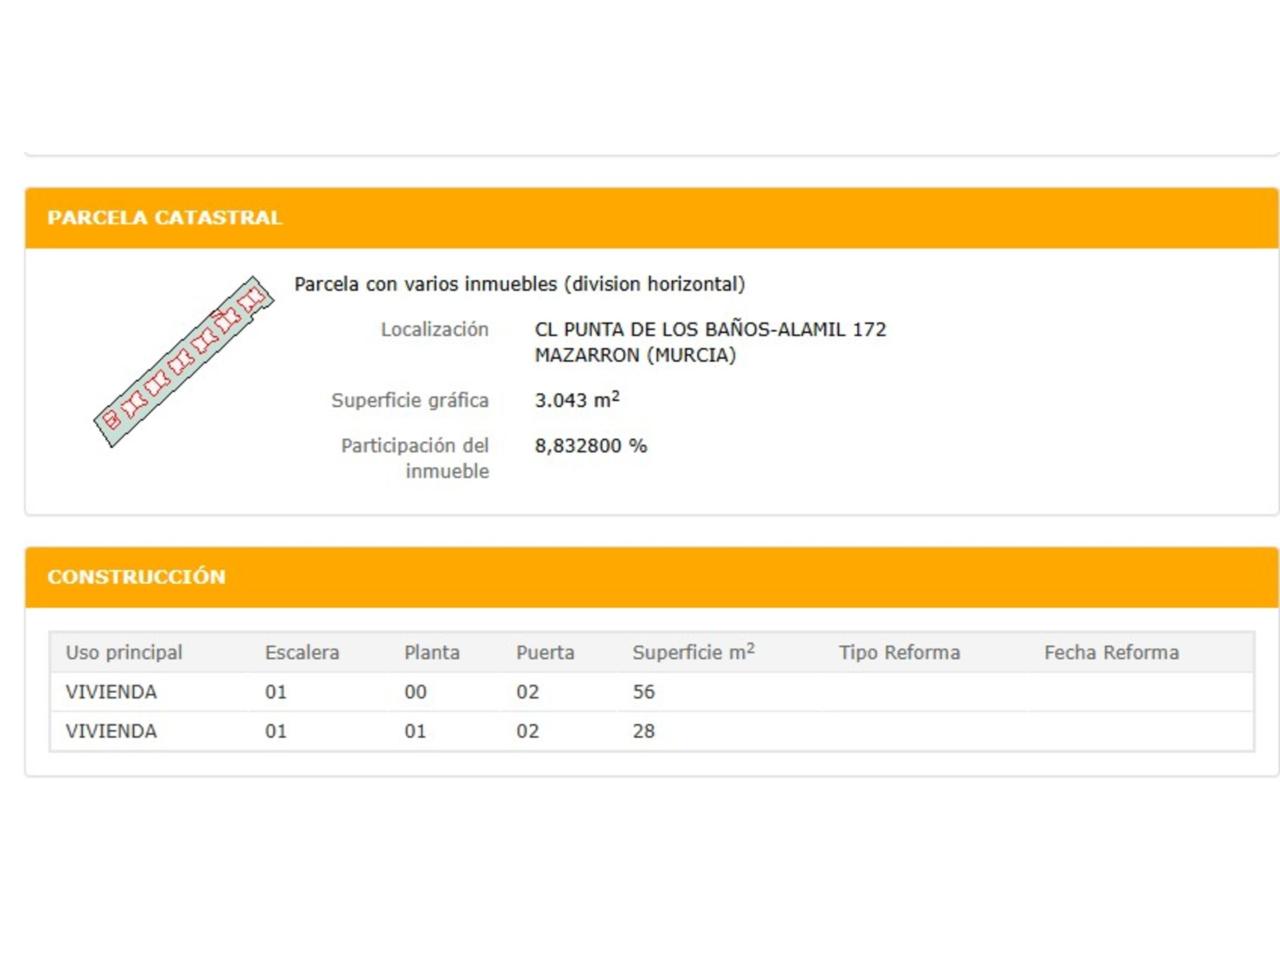Click the Localización label

coord(434,329)
